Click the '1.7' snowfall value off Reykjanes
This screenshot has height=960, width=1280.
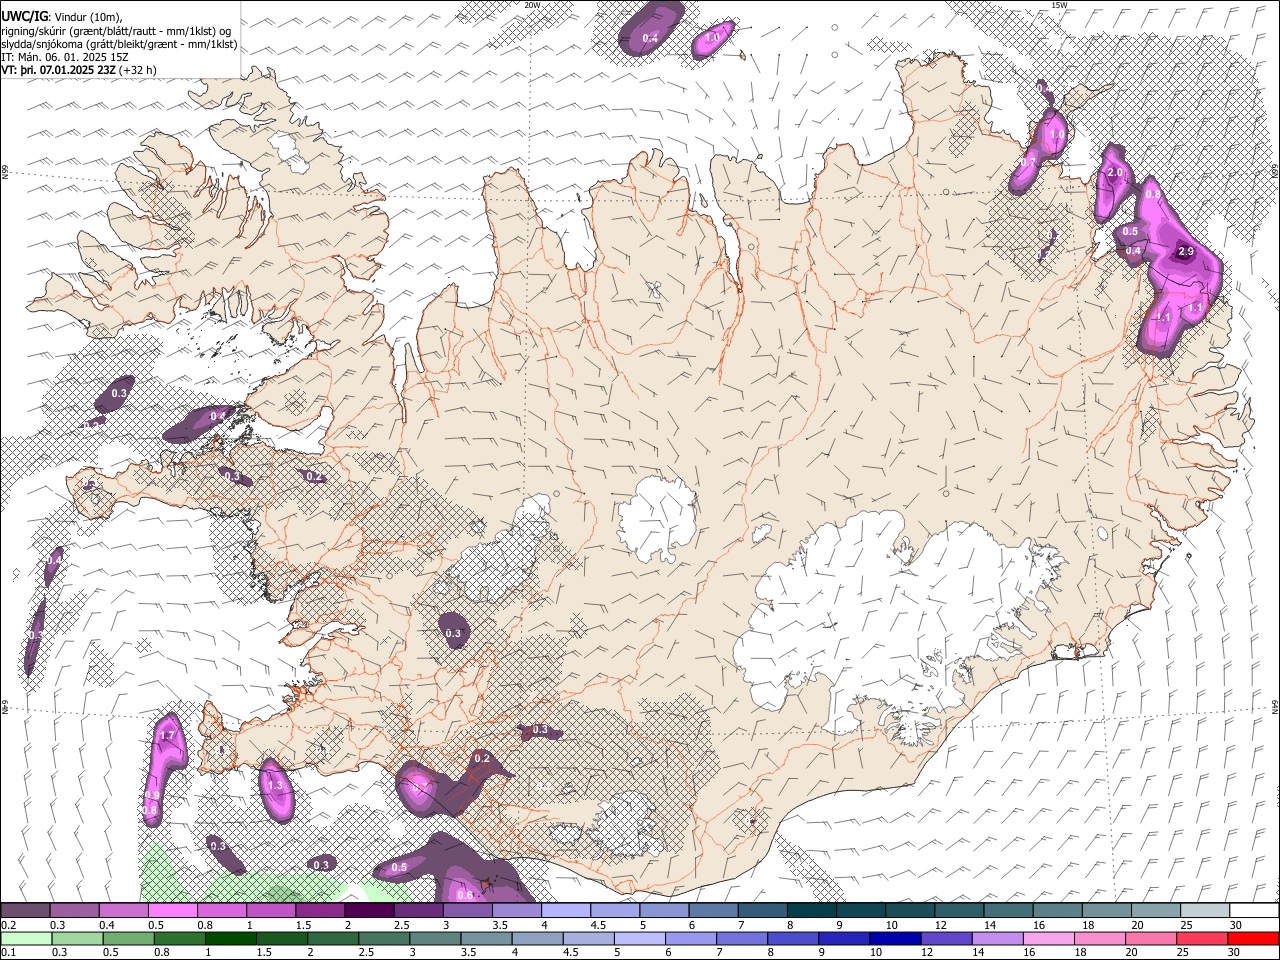pos(168,736)
